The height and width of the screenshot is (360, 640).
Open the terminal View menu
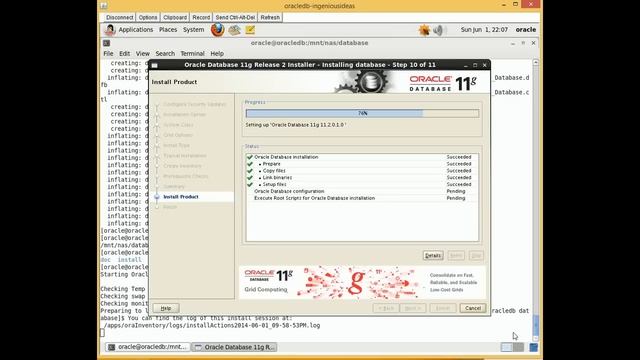pos(142,53)
